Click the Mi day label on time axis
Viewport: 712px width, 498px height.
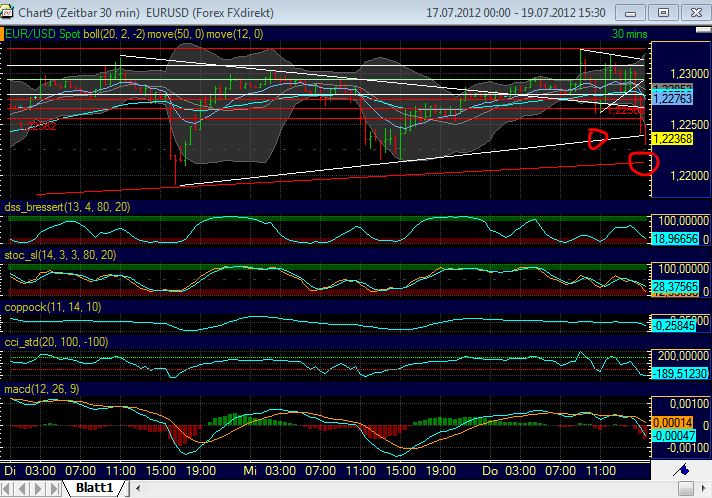(x=250, y=471)
